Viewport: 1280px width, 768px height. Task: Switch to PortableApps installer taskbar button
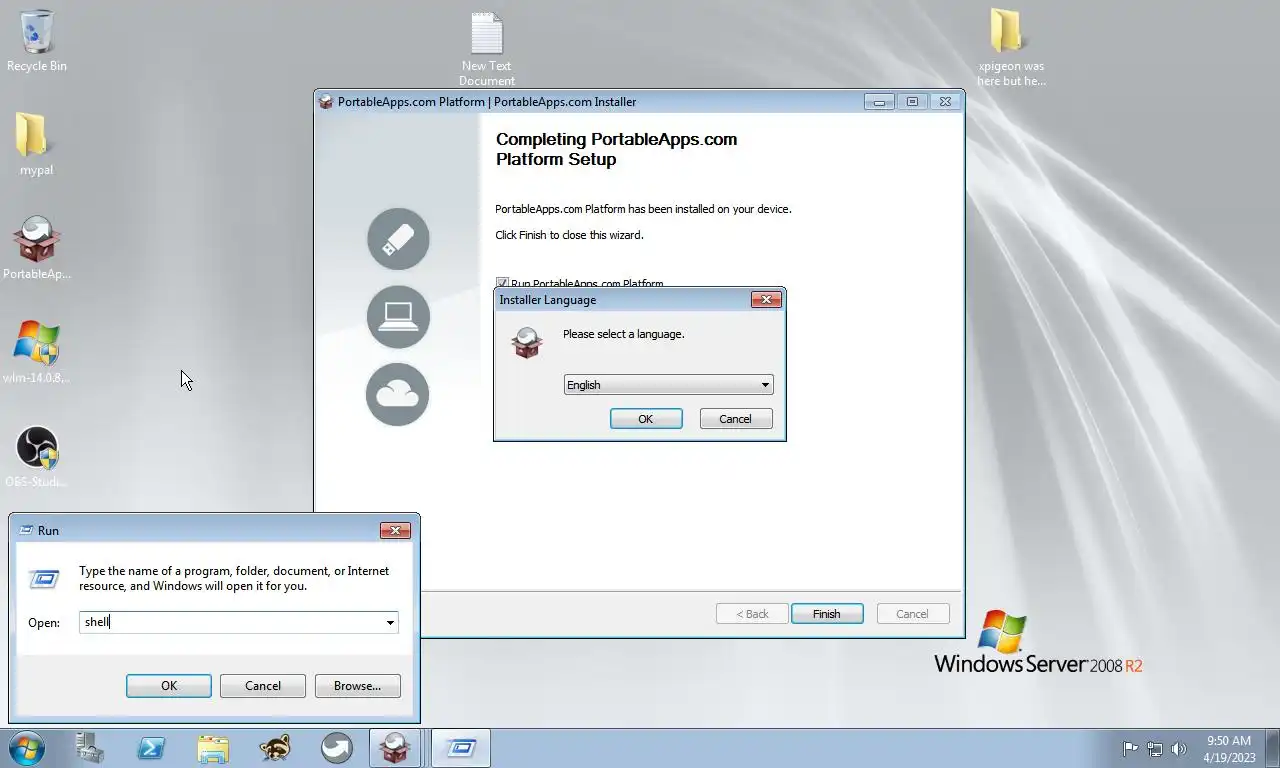(x=395, y=748)
